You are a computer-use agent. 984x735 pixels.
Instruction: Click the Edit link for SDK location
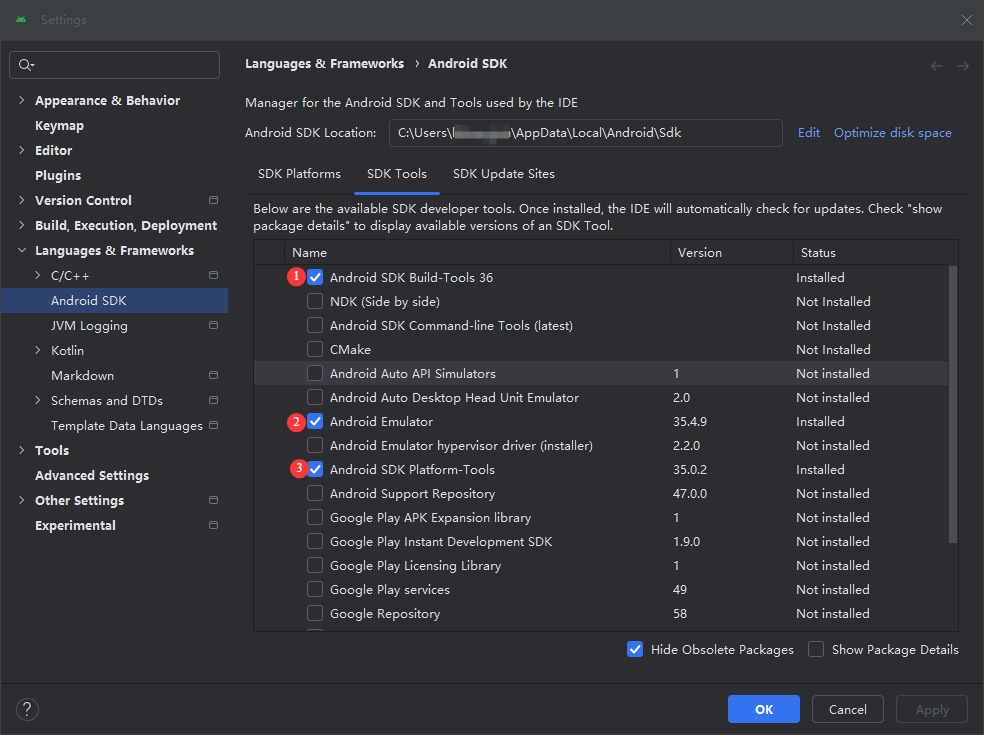(808, 132)
